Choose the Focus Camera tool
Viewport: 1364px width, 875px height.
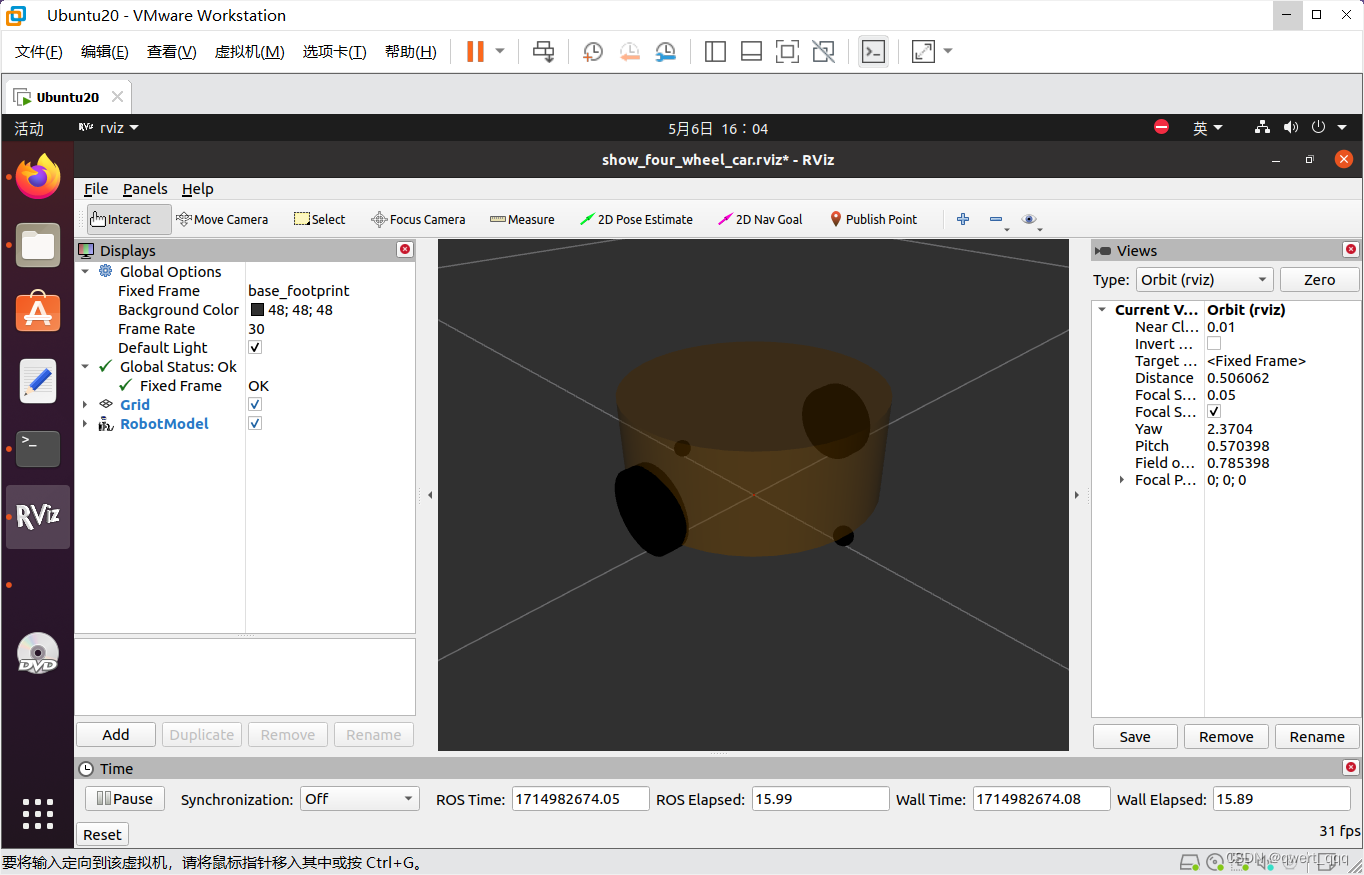417,219
